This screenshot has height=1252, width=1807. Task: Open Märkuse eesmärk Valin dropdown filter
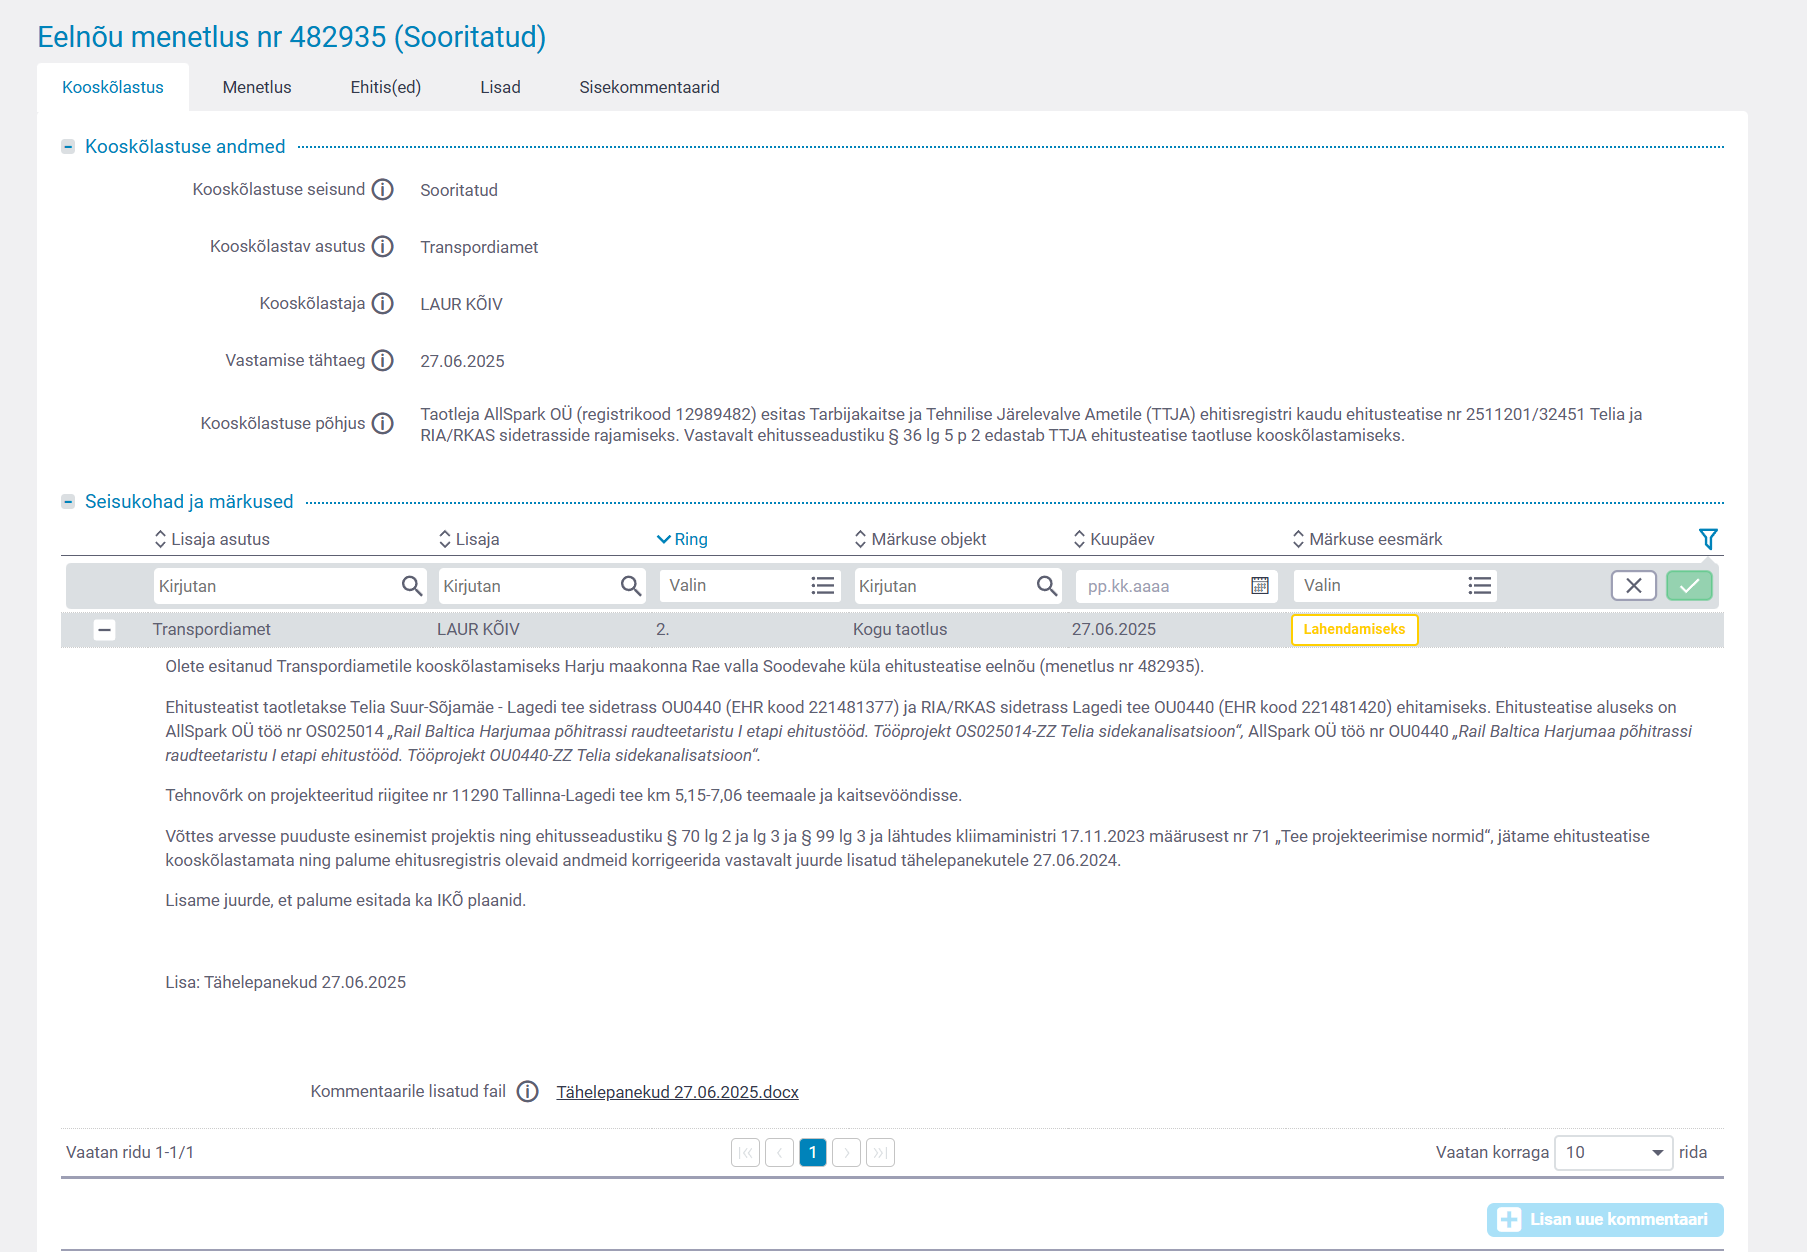tap(1395, 586)
